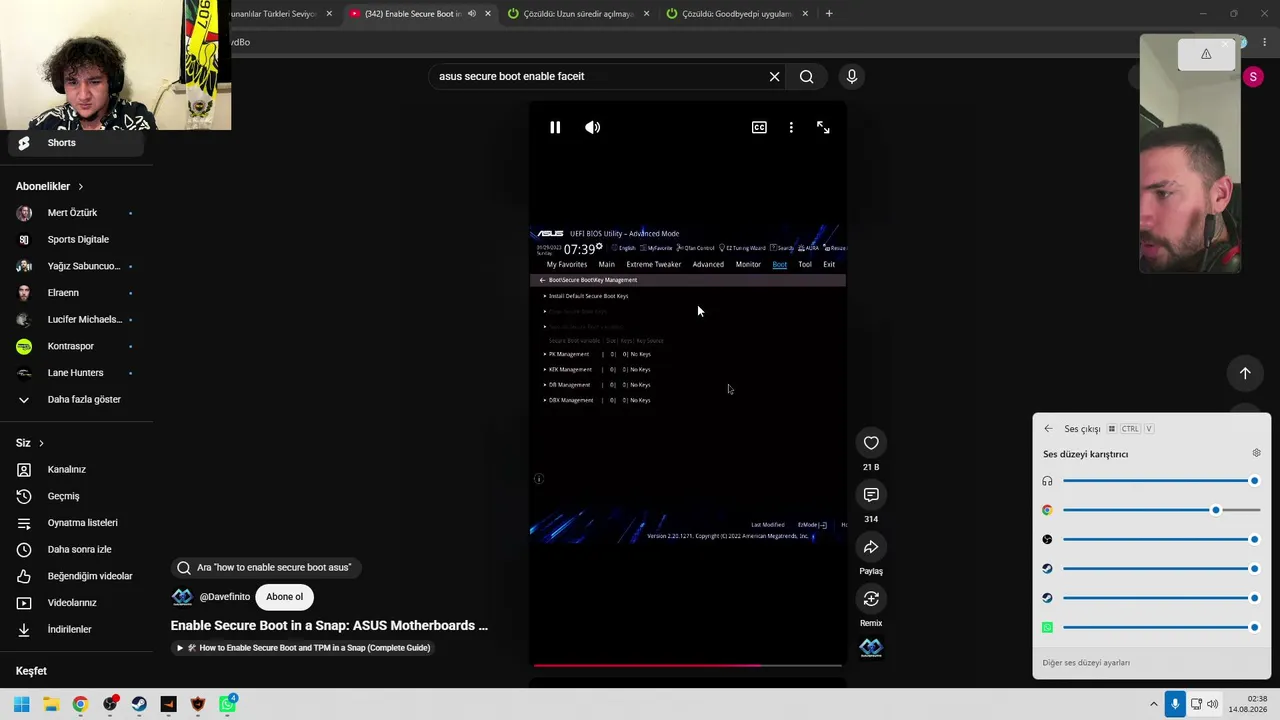
Task: Like the Short with heart icon
Action: tap(871, 443)
